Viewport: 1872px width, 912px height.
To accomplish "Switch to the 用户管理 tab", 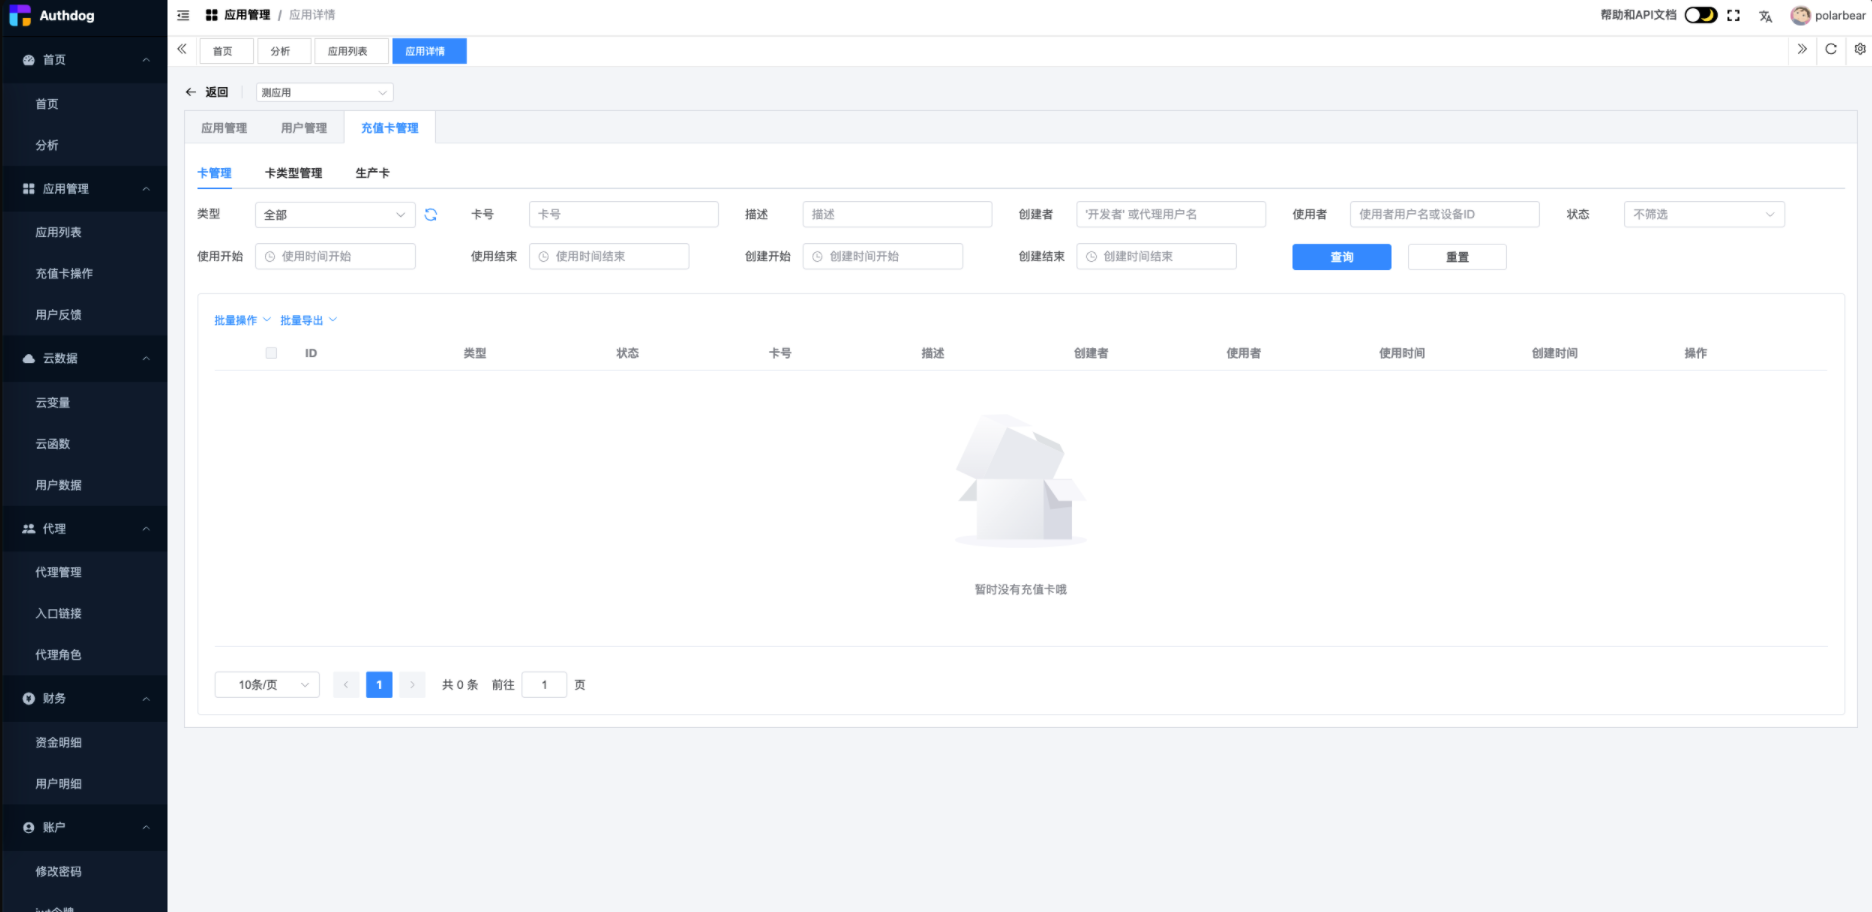I will [x=304, y=128].
